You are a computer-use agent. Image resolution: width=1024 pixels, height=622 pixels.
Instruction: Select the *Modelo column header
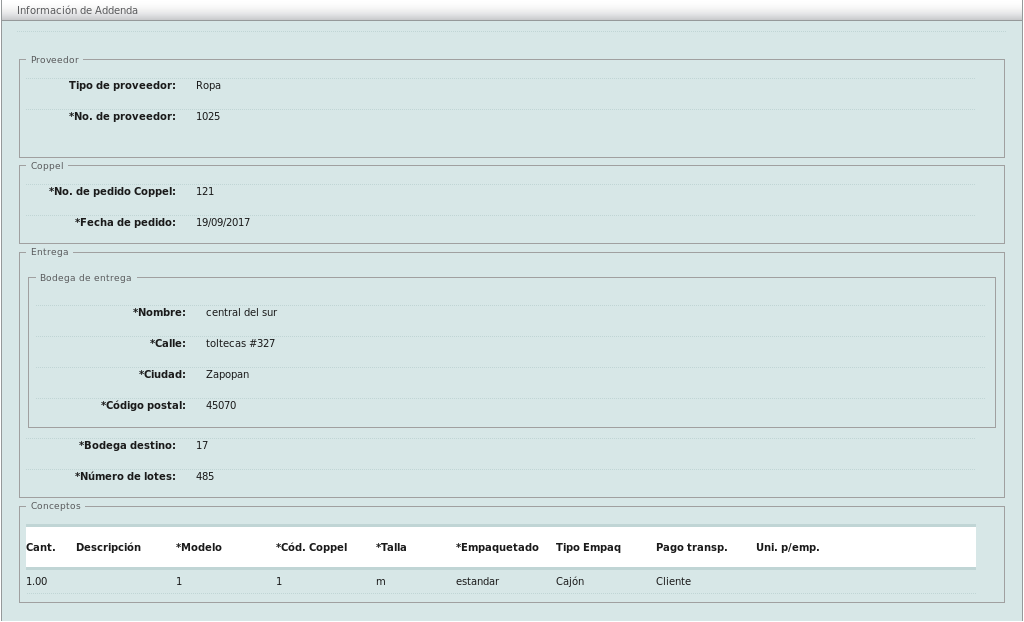tap(199, 548)
